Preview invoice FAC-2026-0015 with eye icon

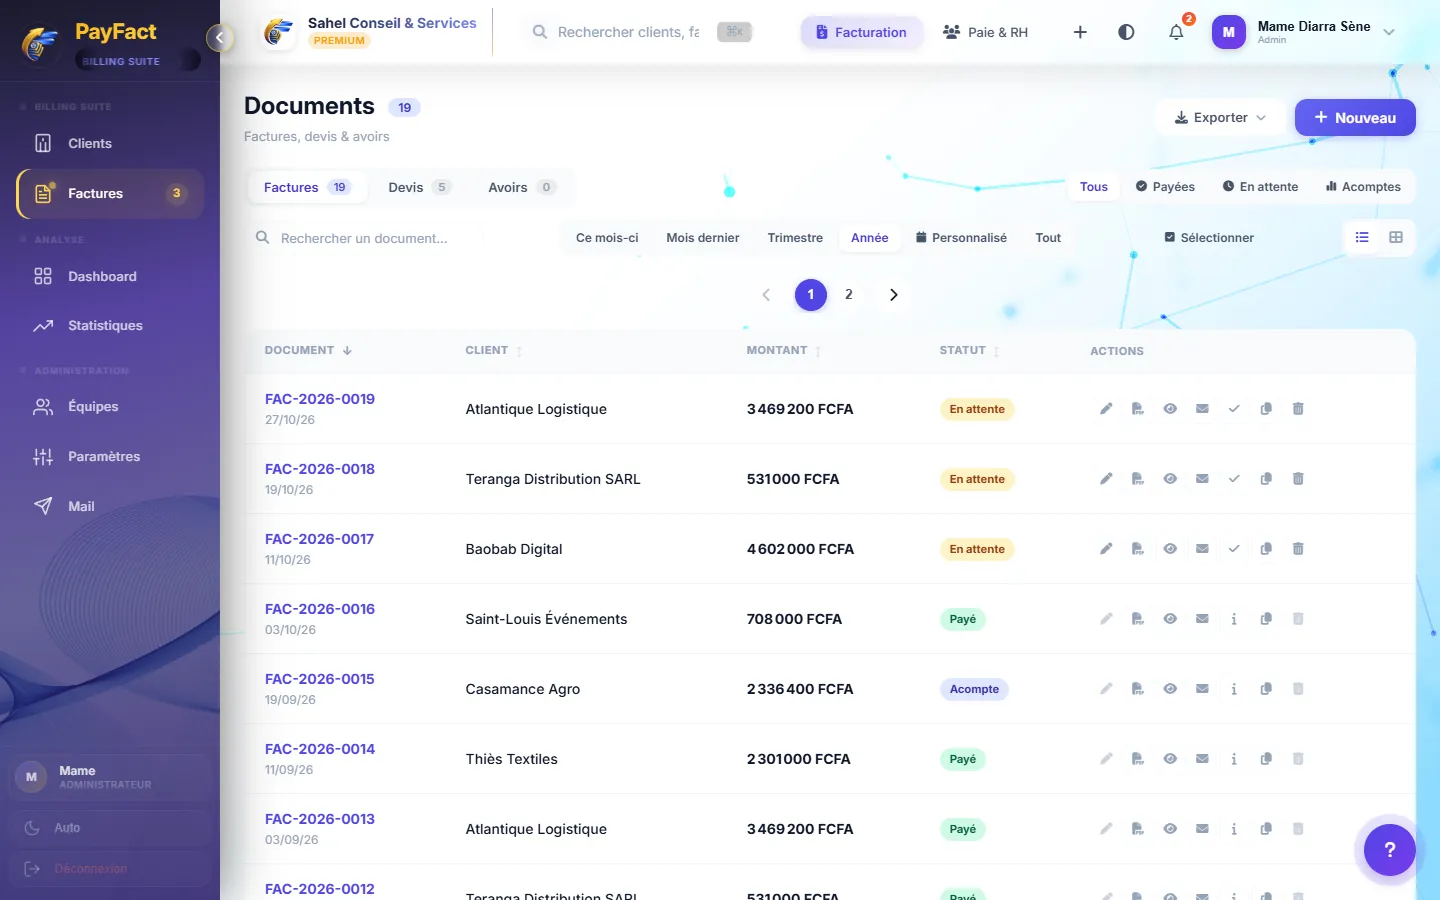1170,689
